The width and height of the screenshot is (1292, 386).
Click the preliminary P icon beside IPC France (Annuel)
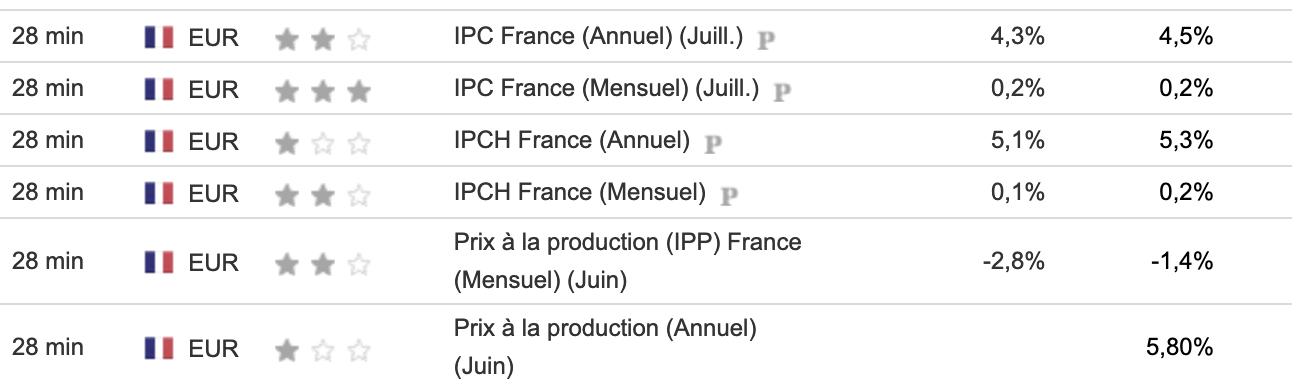(767, 40)
